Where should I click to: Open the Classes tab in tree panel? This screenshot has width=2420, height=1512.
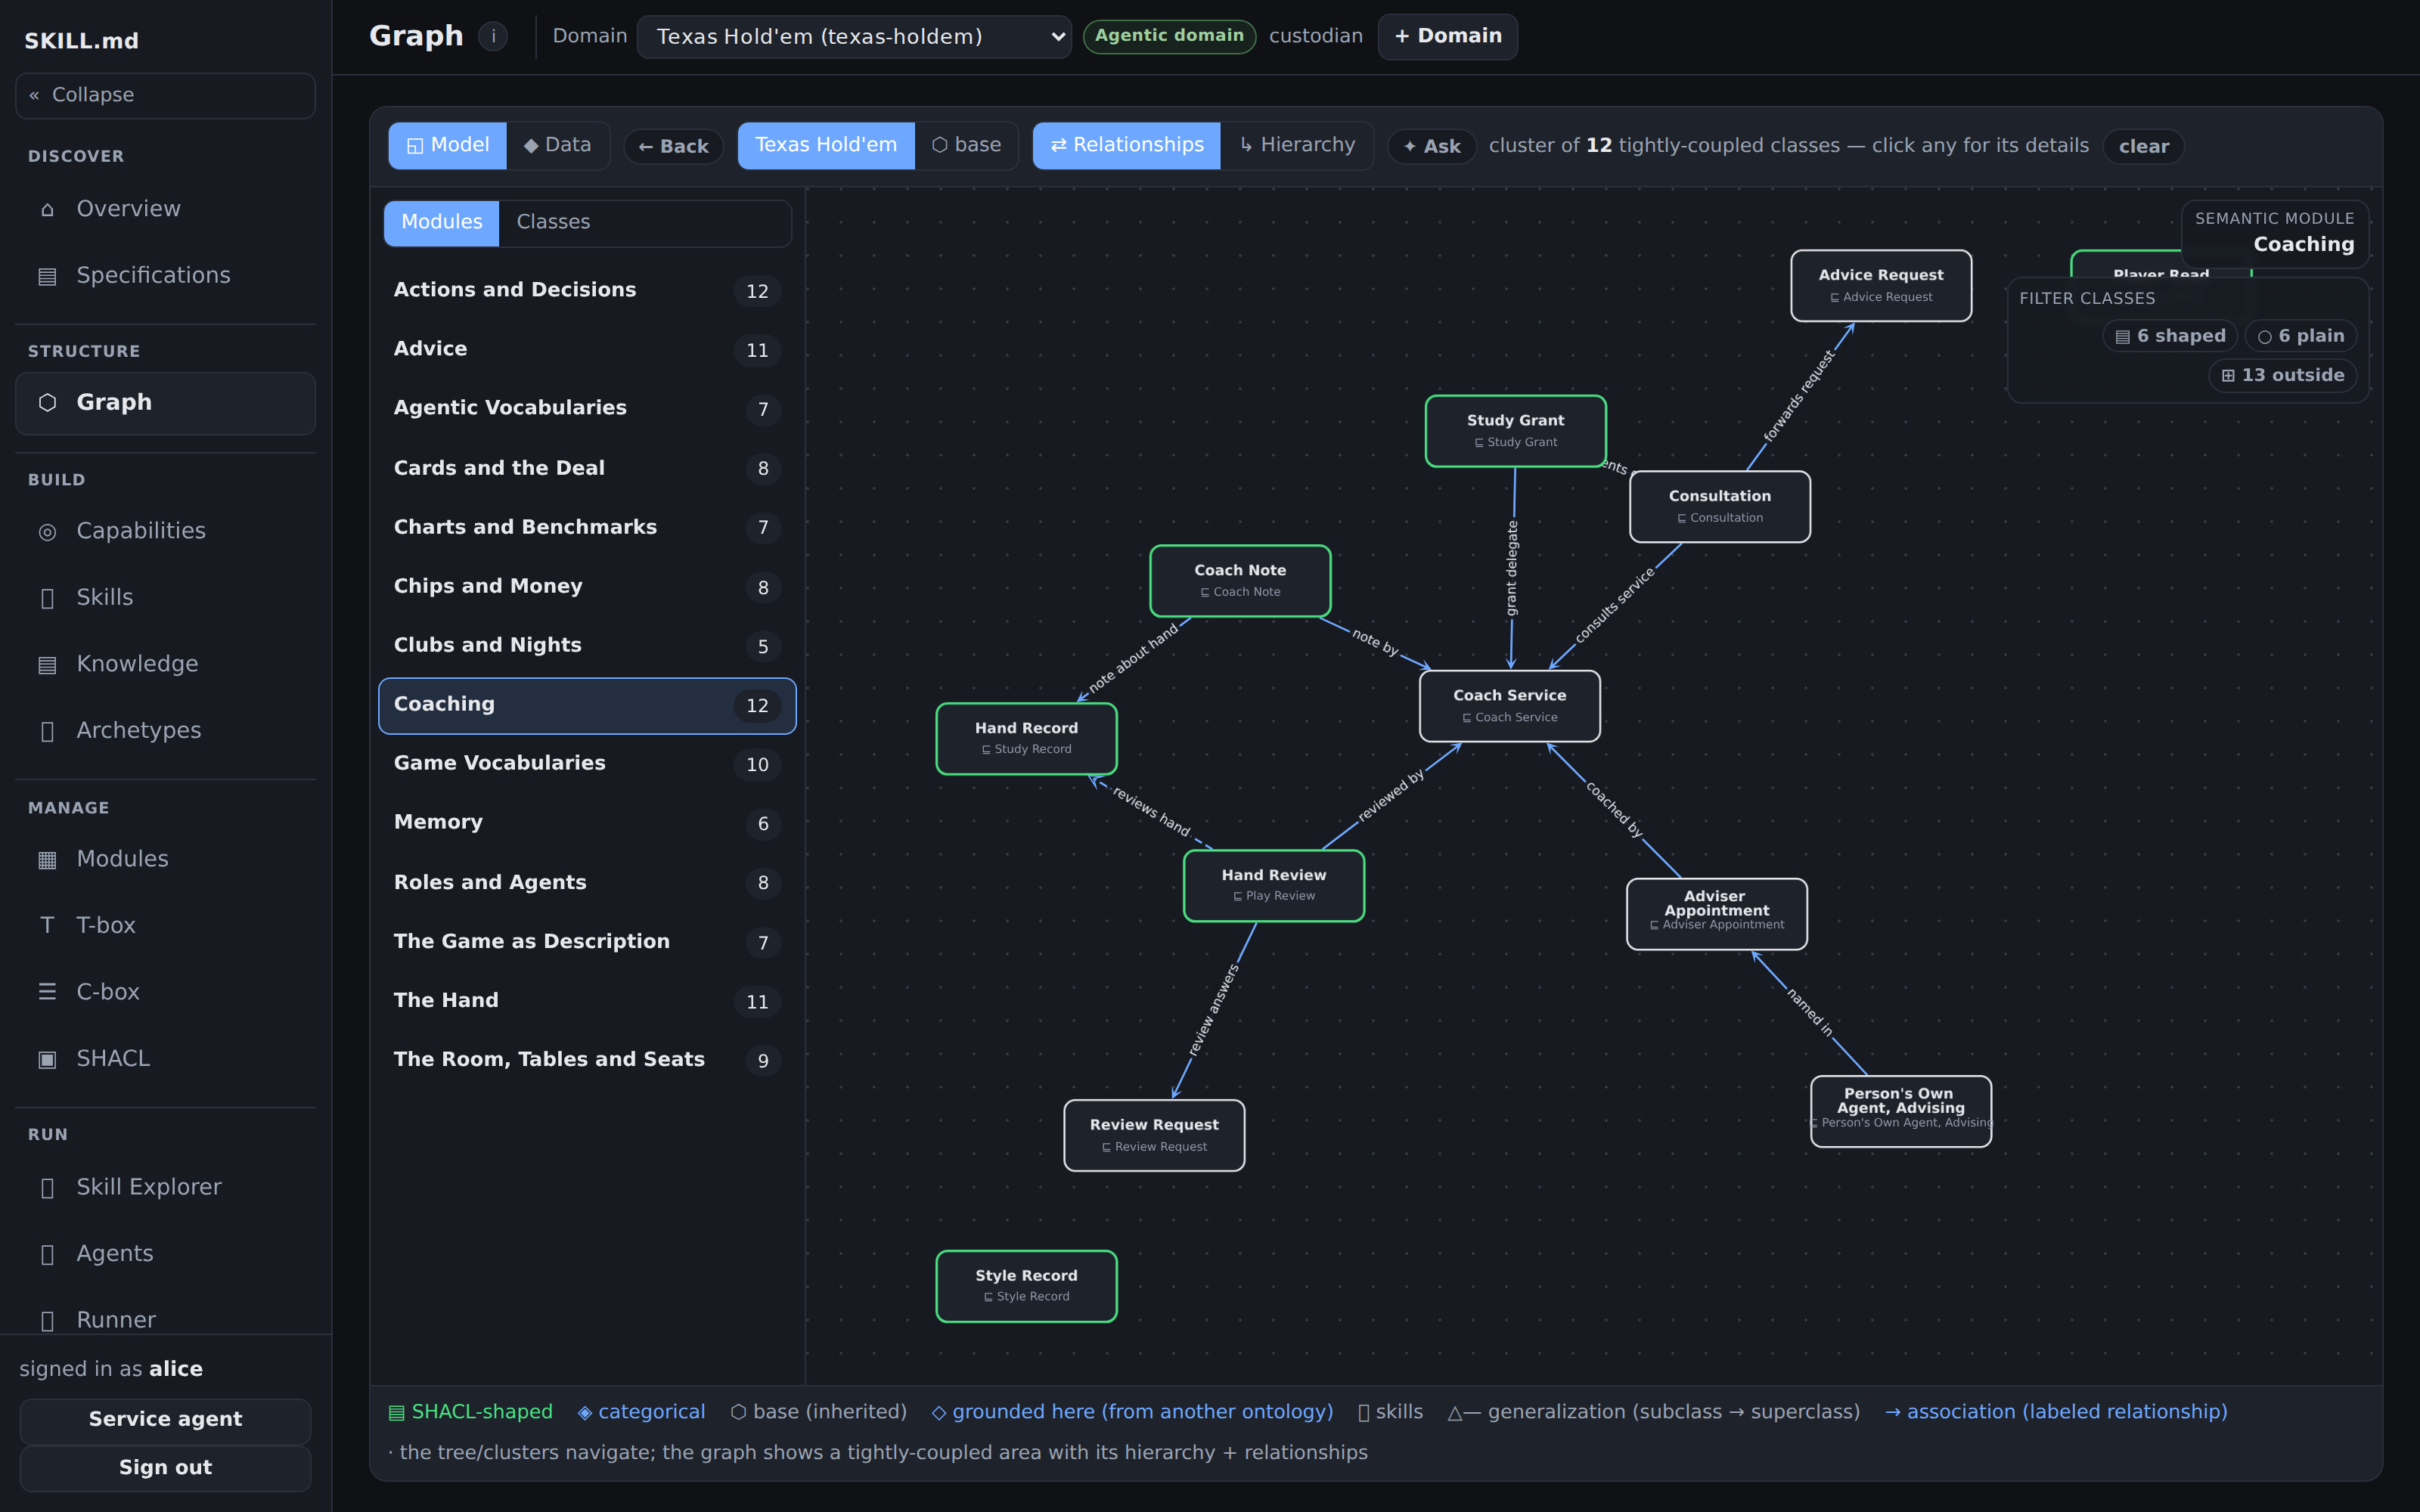point(553,222)
